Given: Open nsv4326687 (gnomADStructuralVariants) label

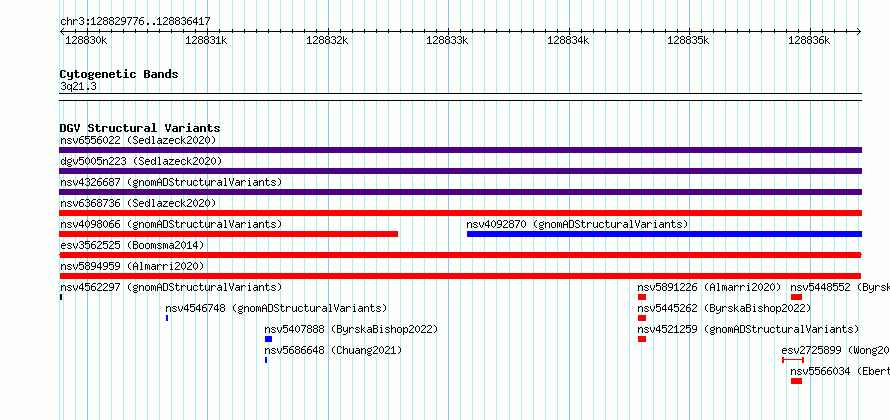Looking at the screenshot, I should (x=171, y=182).
